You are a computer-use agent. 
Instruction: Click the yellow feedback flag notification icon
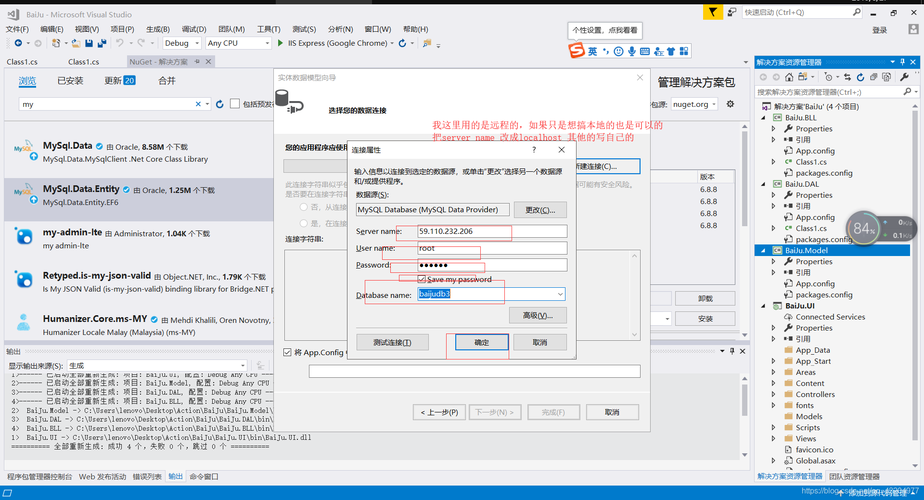[712, 12]
